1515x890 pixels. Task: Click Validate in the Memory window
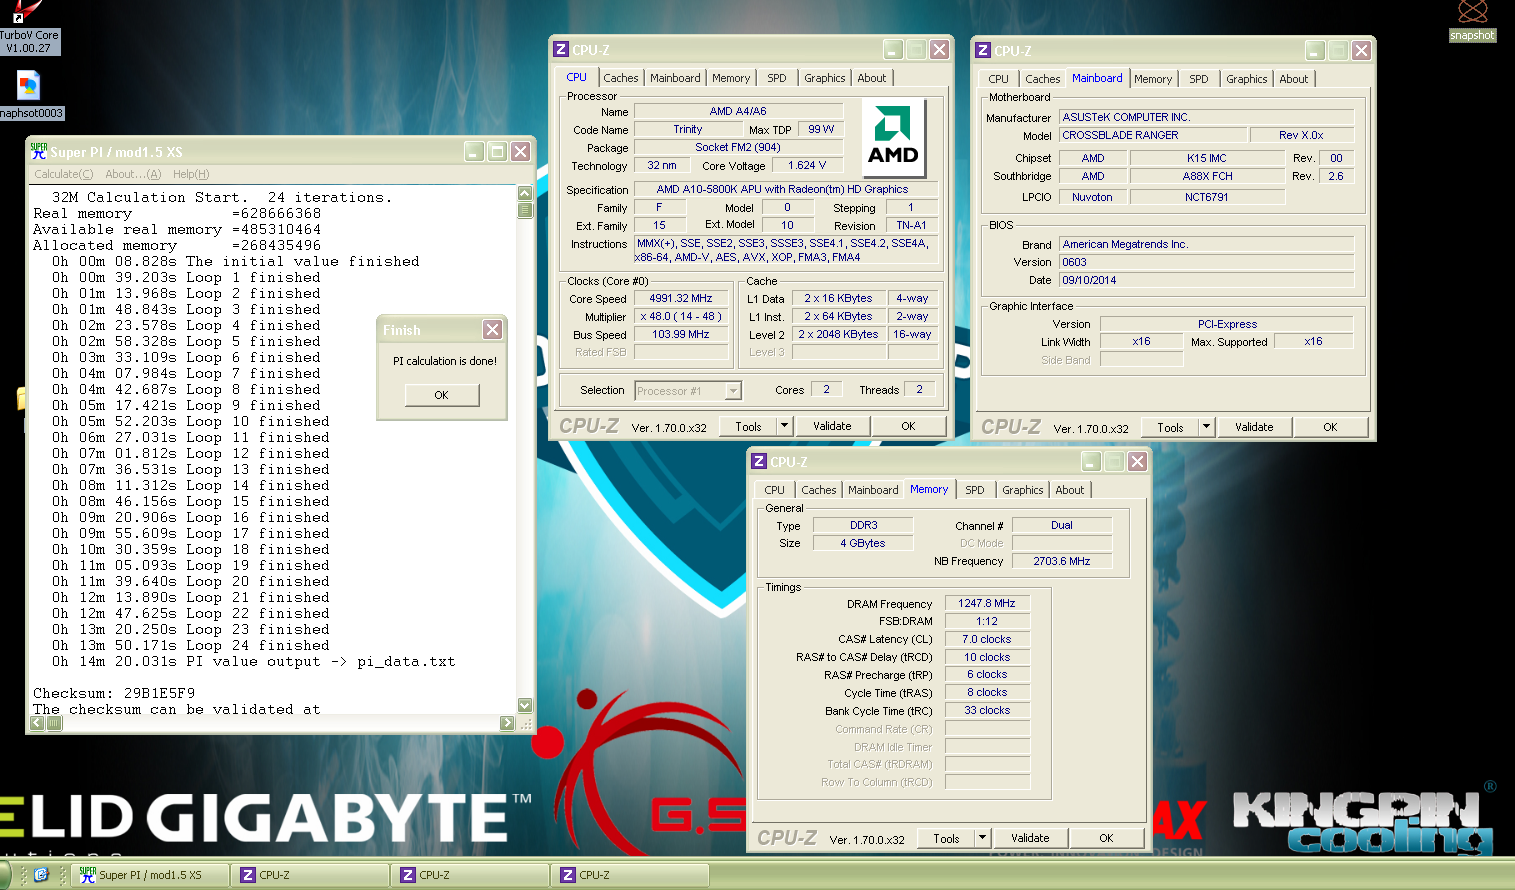[x=1030, y=838]
